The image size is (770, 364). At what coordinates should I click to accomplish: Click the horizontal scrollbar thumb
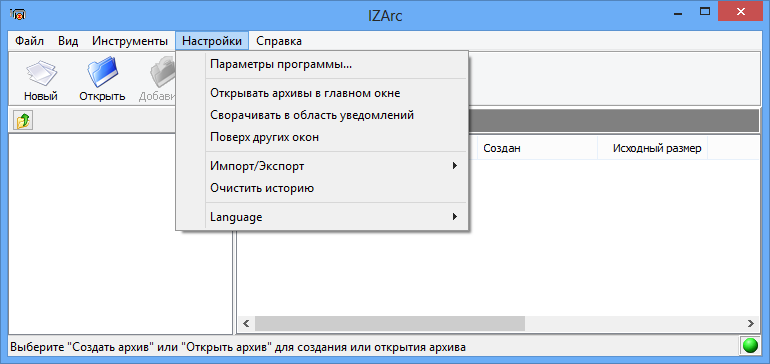390,323
